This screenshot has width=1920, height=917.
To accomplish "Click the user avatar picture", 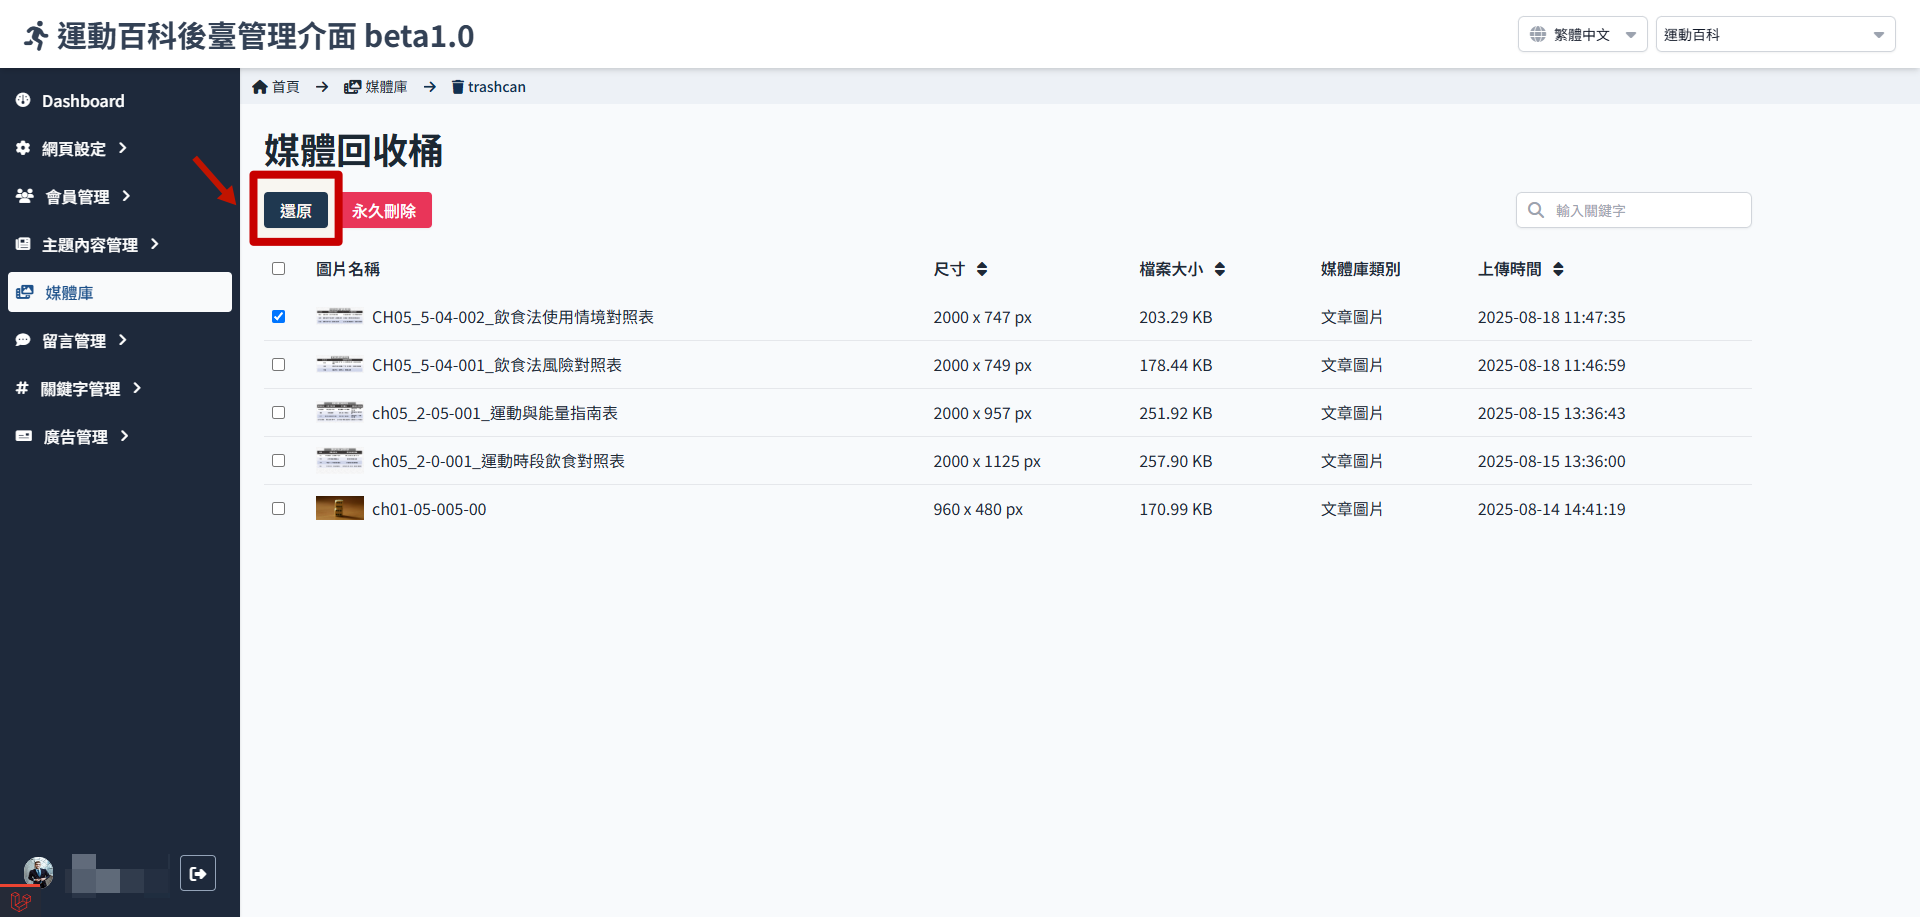I will click(39, 872).
